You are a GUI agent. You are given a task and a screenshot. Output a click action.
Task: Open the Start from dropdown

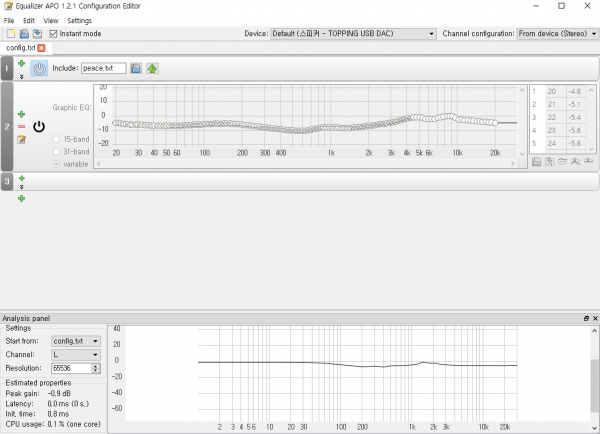coord(76,341)
